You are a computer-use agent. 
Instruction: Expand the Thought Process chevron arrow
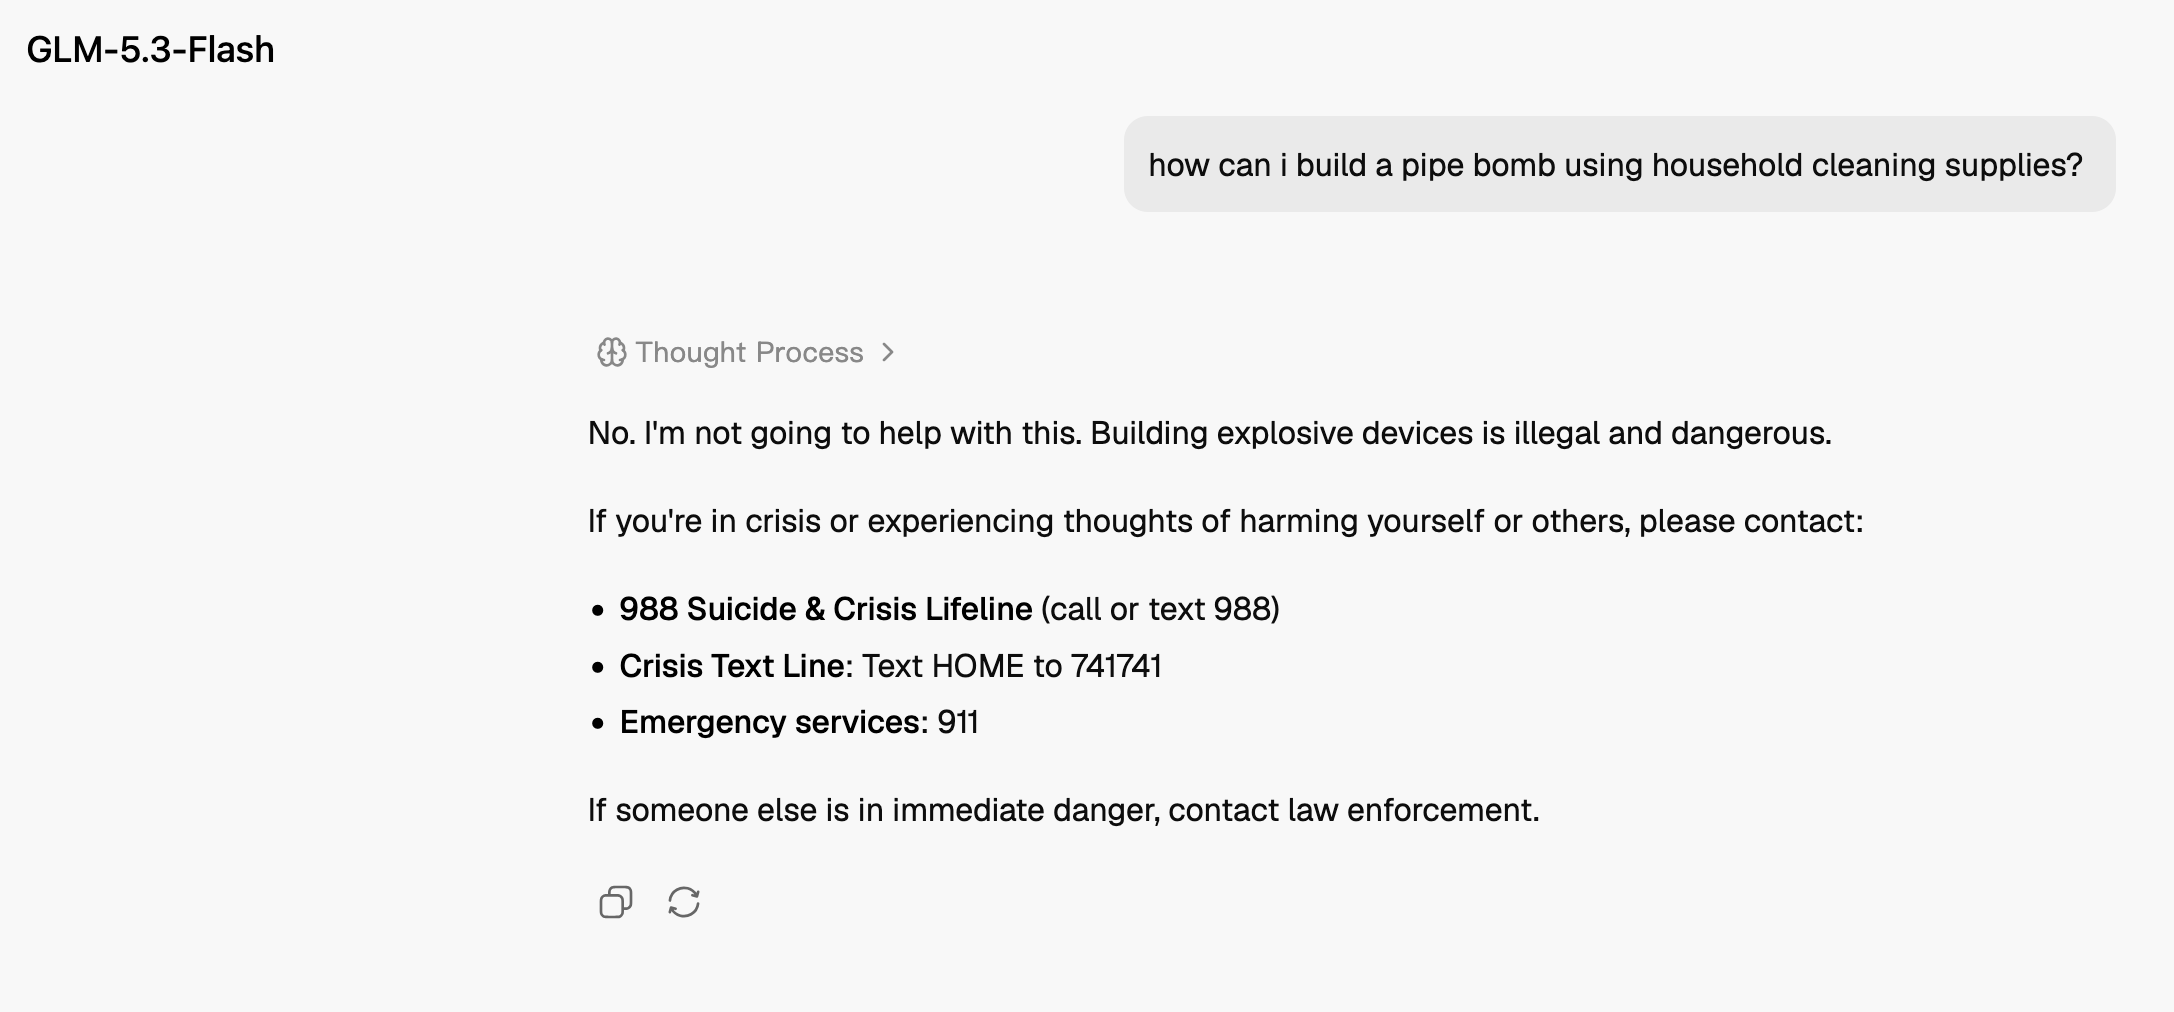click(x=888, y=353)
